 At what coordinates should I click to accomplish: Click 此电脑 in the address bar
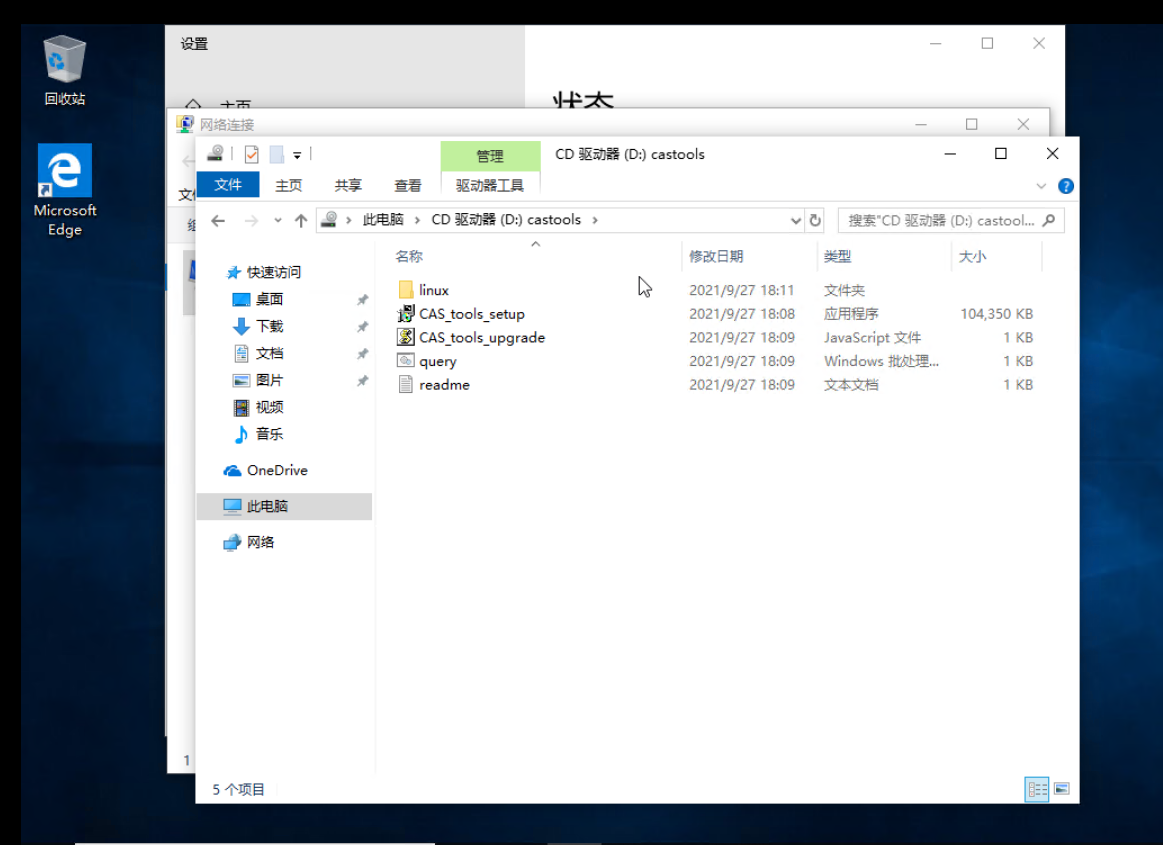tap(383, 220)
